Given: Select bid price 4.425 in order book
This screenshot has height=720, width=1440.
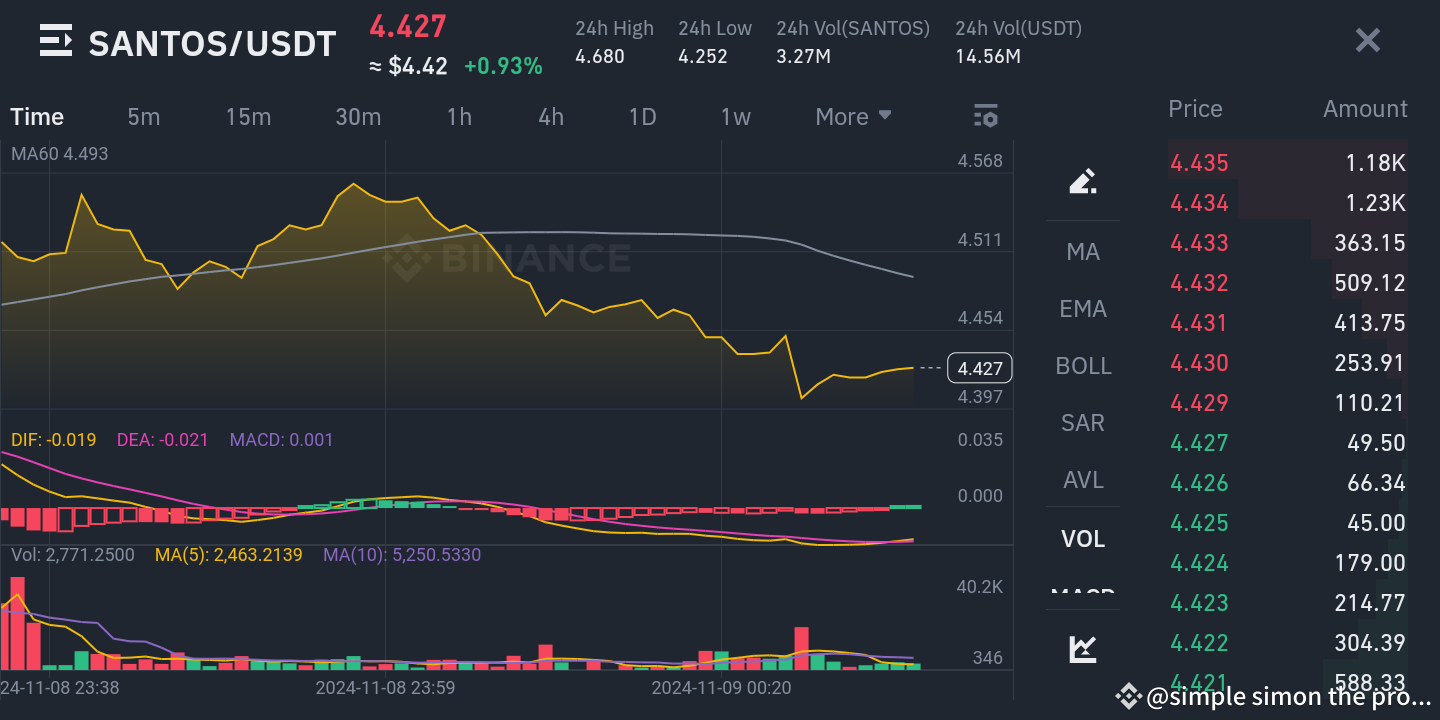Looking at the screenshot, I should (x=1199, y=523).
